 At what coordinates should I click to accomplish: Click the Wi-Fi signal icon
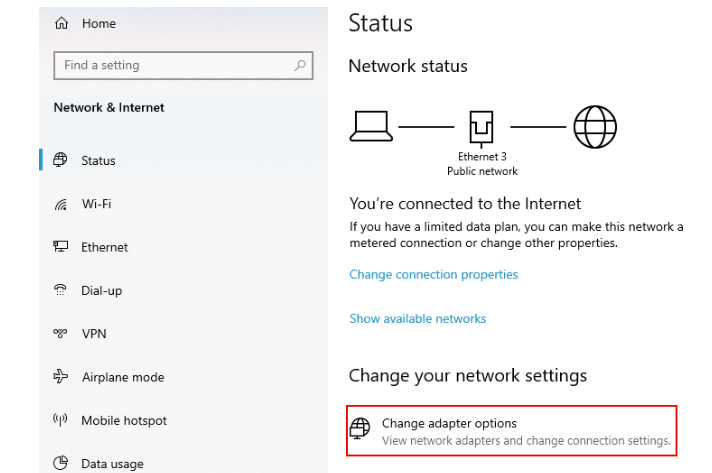pos(60,204)
